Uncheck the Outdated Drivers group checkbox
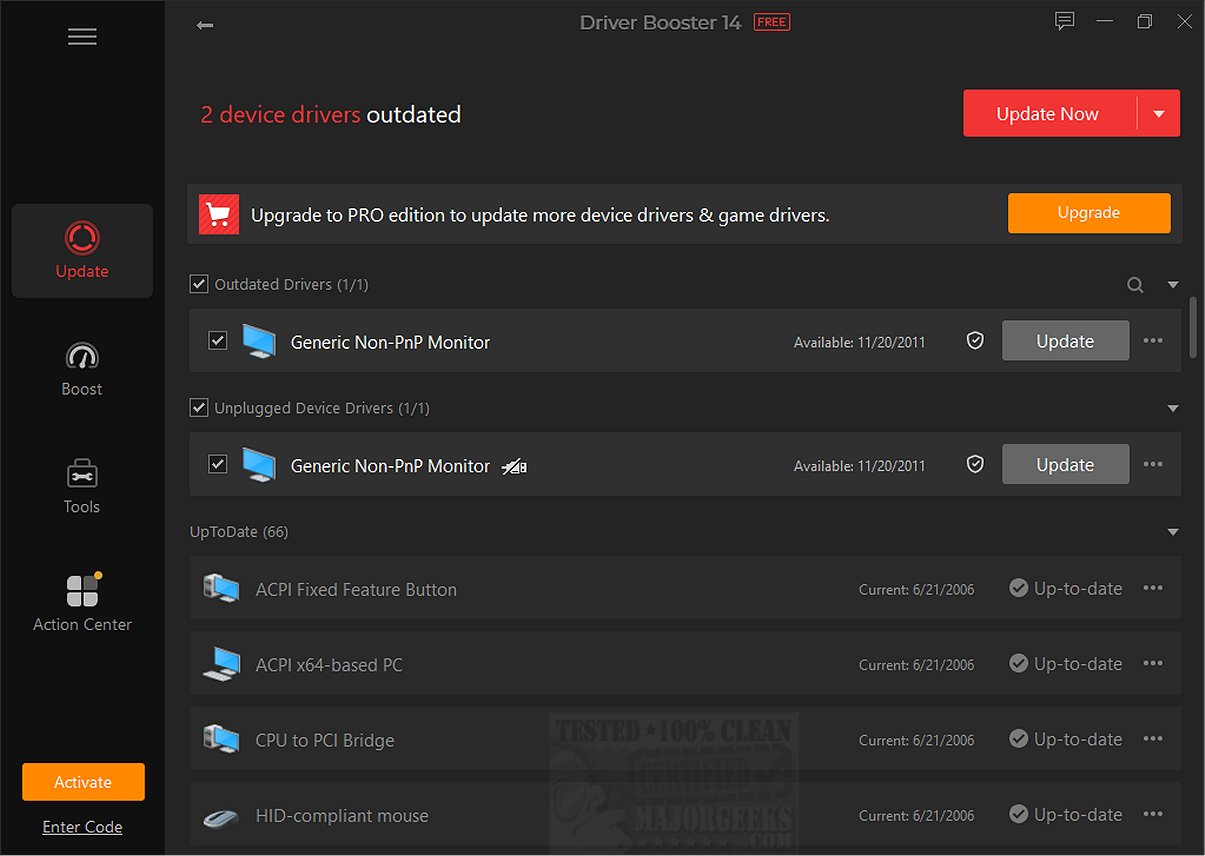Viewport: 1205px width, 856px height. click(199, 285)
